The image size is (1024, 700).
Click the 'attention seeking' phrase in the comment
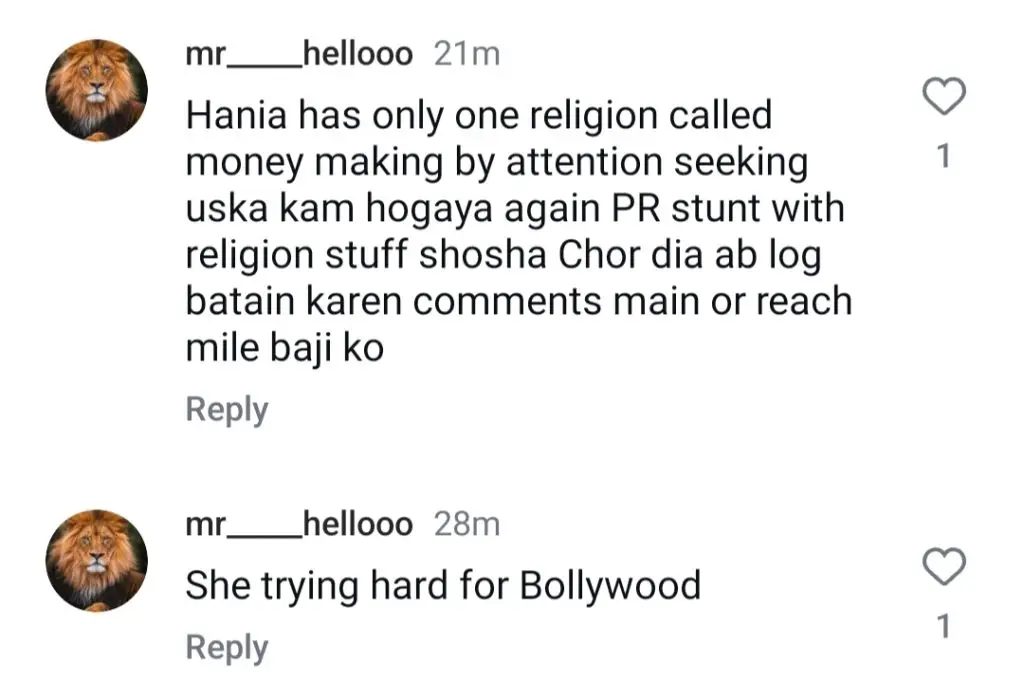657,163
